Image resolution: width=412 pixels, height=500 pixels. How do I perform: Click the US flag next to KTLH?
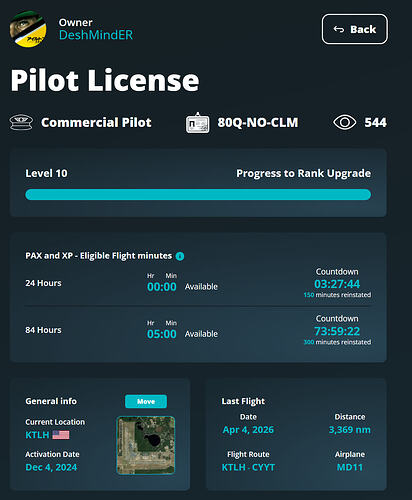61,435
